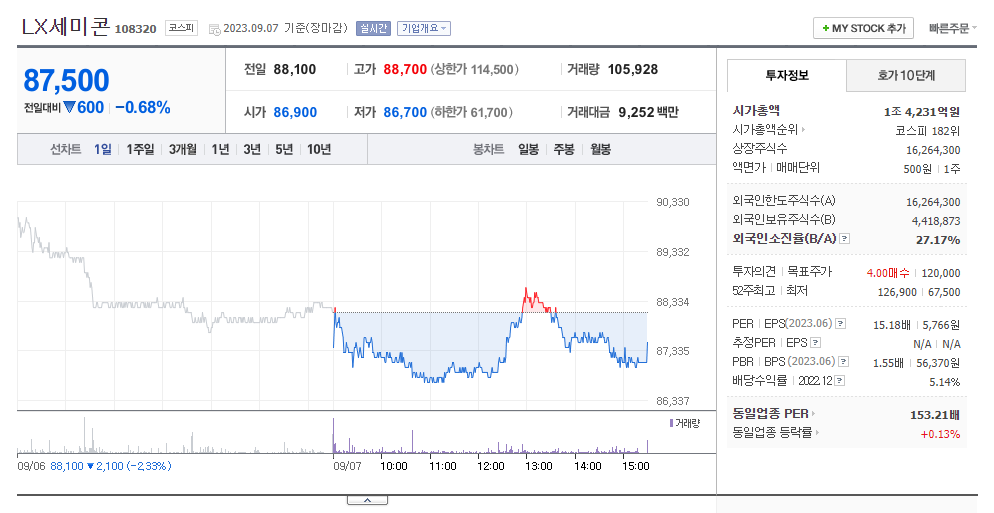Show 주봉 candlestick chart
The height and width of the screenshot is (513, 994).
(564, 150)
